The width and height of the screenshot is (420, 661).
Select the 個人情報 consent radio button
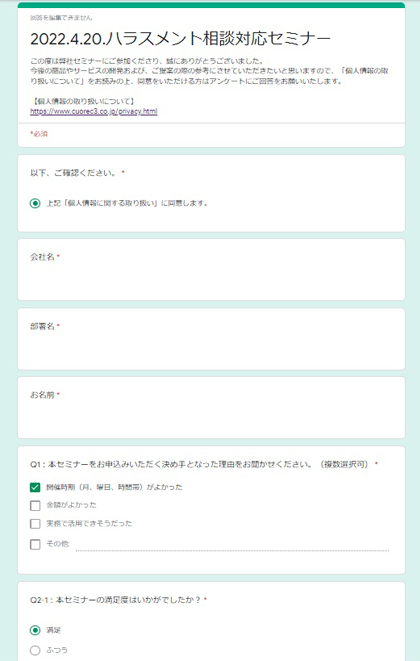pyautogui.click(x=35, y=203)
